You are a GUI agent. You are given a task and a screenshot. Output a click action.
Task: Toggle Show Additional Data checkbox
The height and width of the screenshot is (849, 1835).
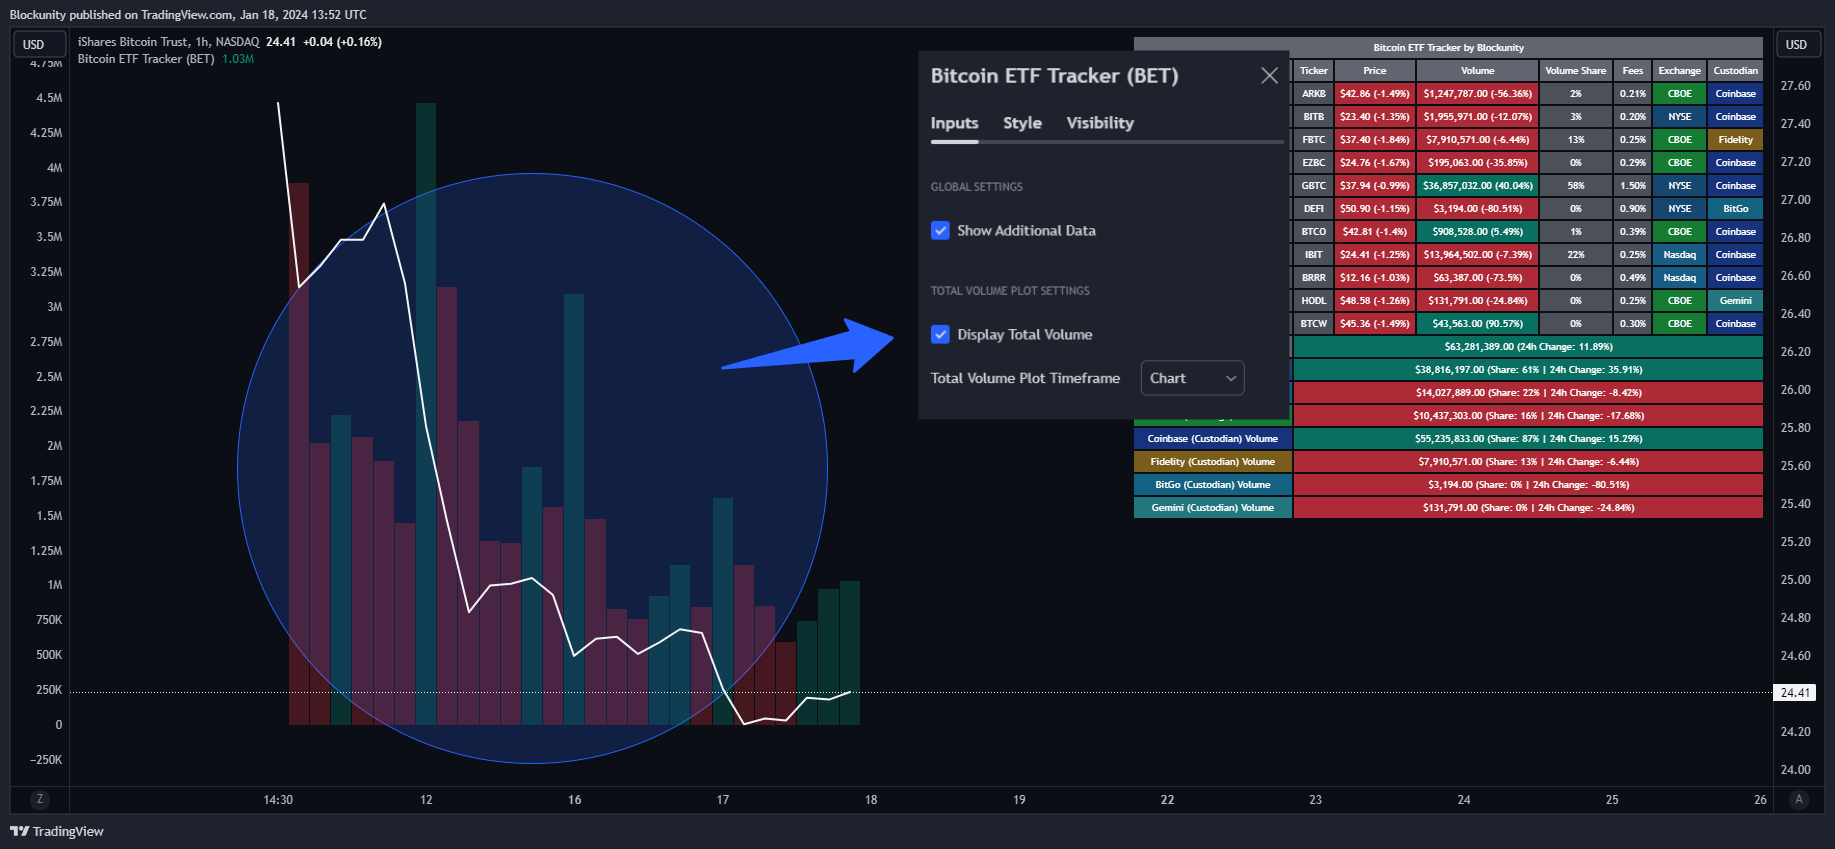coord(940,231)
